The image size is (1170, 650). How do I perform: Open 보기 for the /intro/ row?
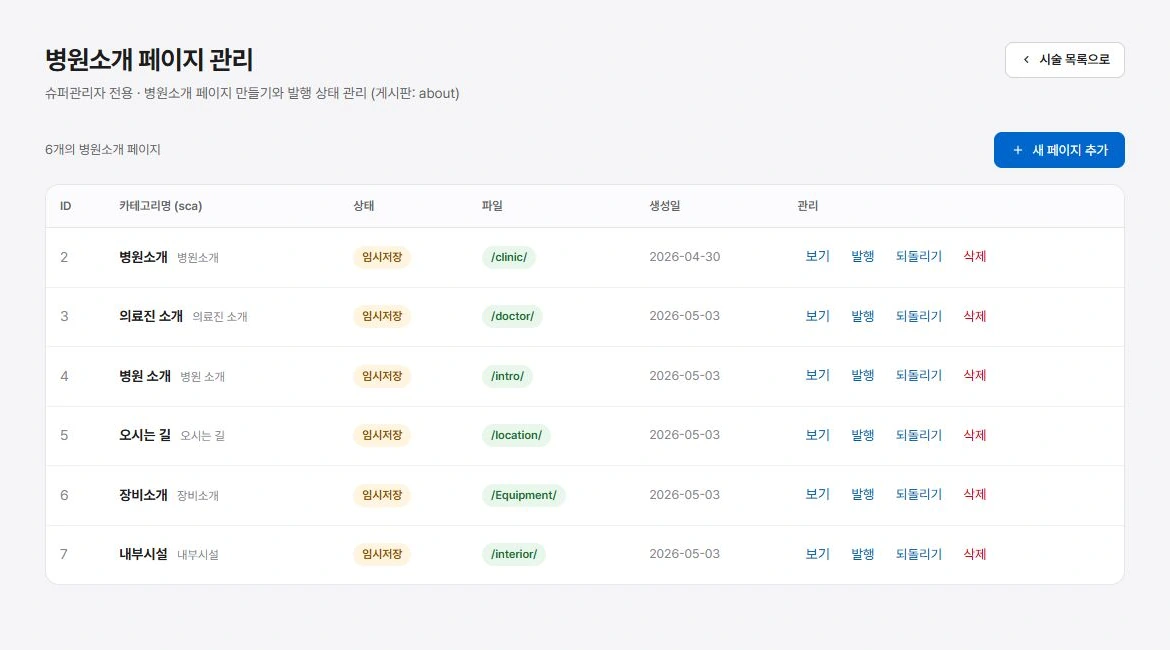tap(817, 375)
